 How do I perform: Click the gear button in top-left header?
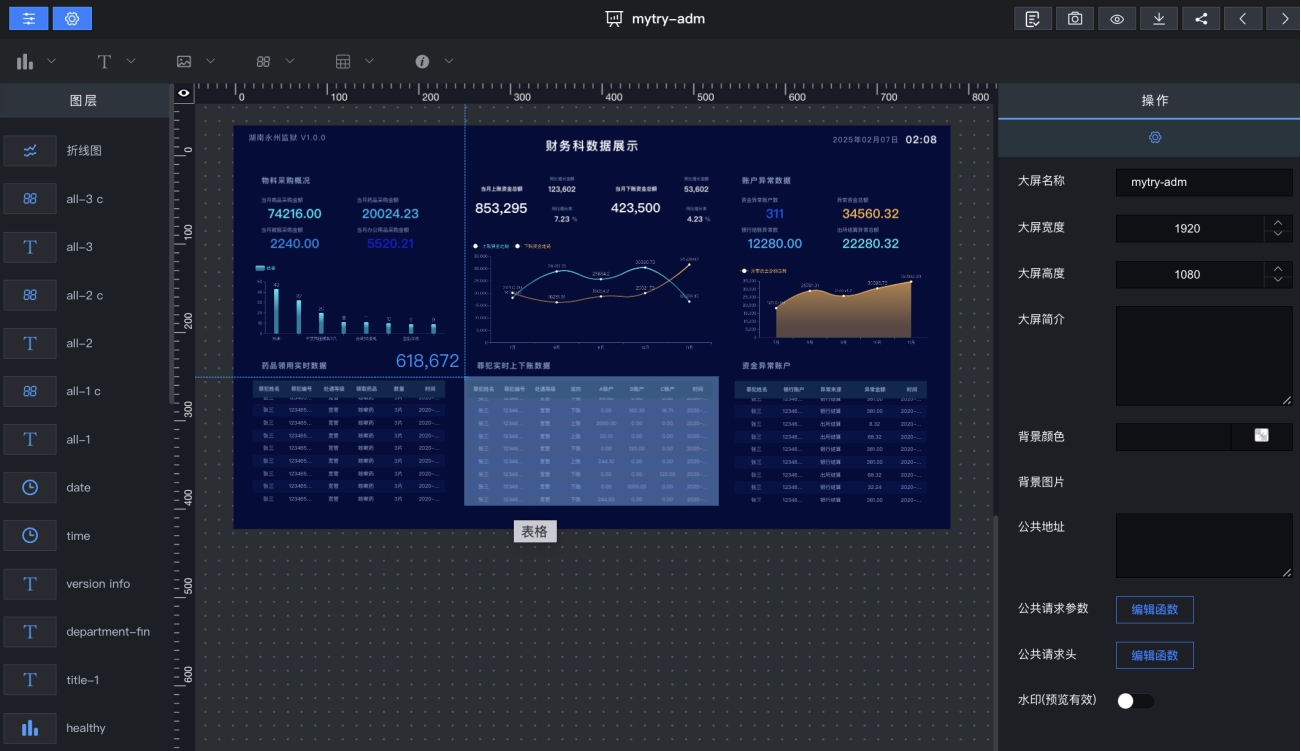(72, 18)
